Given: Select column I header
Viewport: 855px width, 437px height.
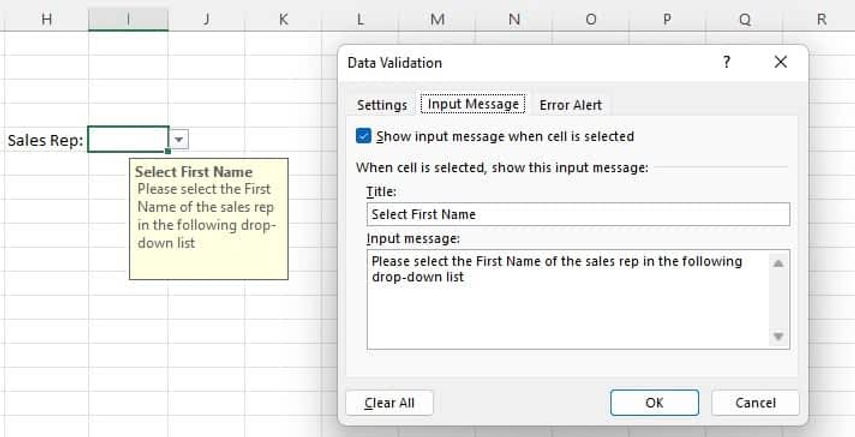Looking at the screenshot, I should pos(128,18).
